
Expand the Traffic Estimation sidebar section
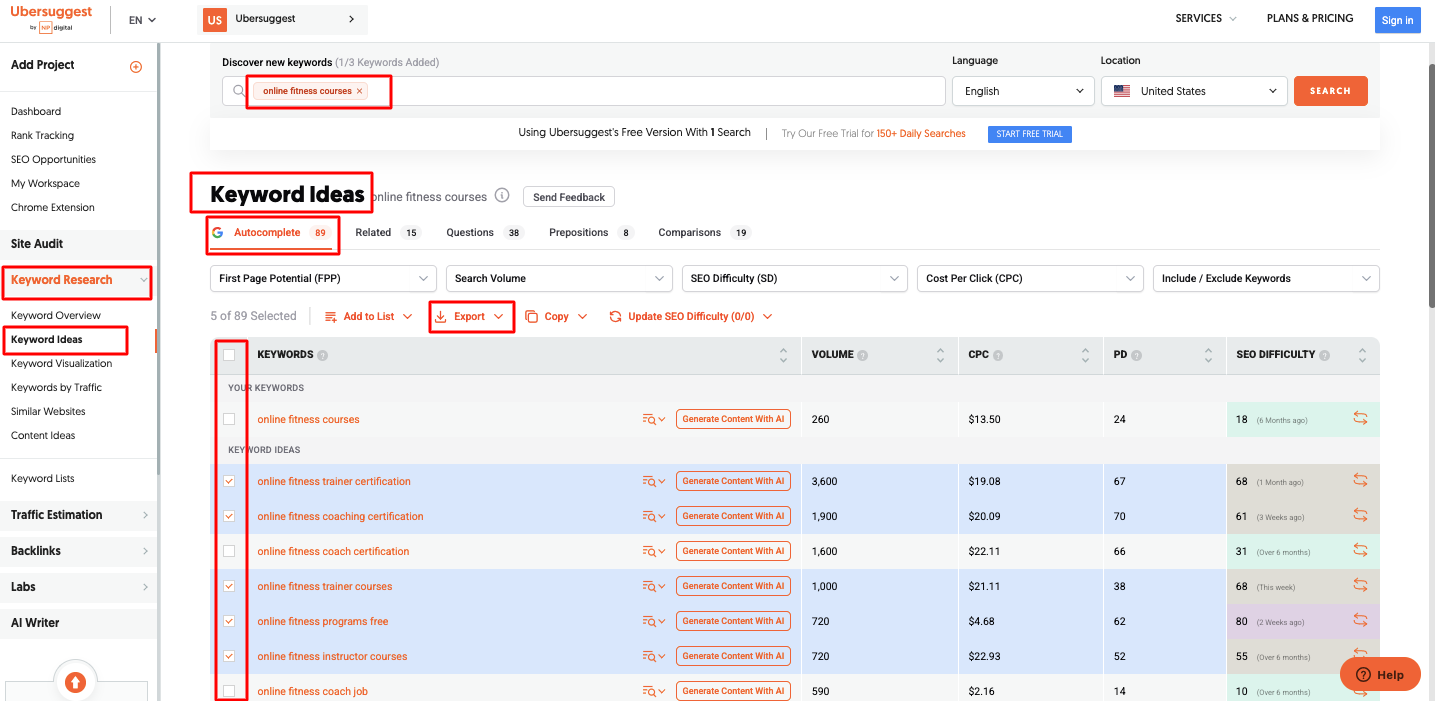(x=78, y=515)
